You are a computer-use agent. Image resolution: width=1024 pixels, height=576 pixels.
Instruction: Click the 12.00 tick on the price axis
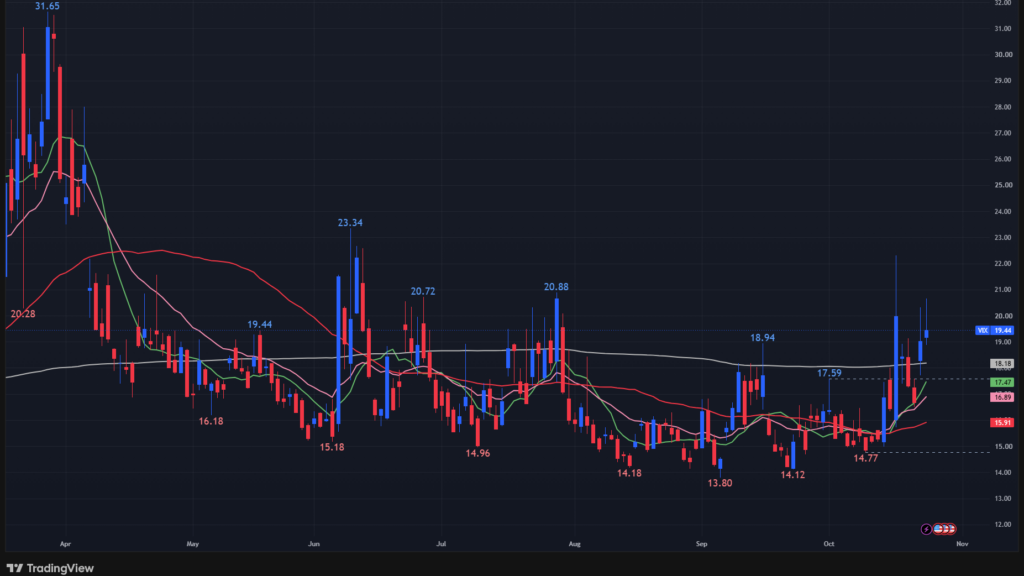1003,524
